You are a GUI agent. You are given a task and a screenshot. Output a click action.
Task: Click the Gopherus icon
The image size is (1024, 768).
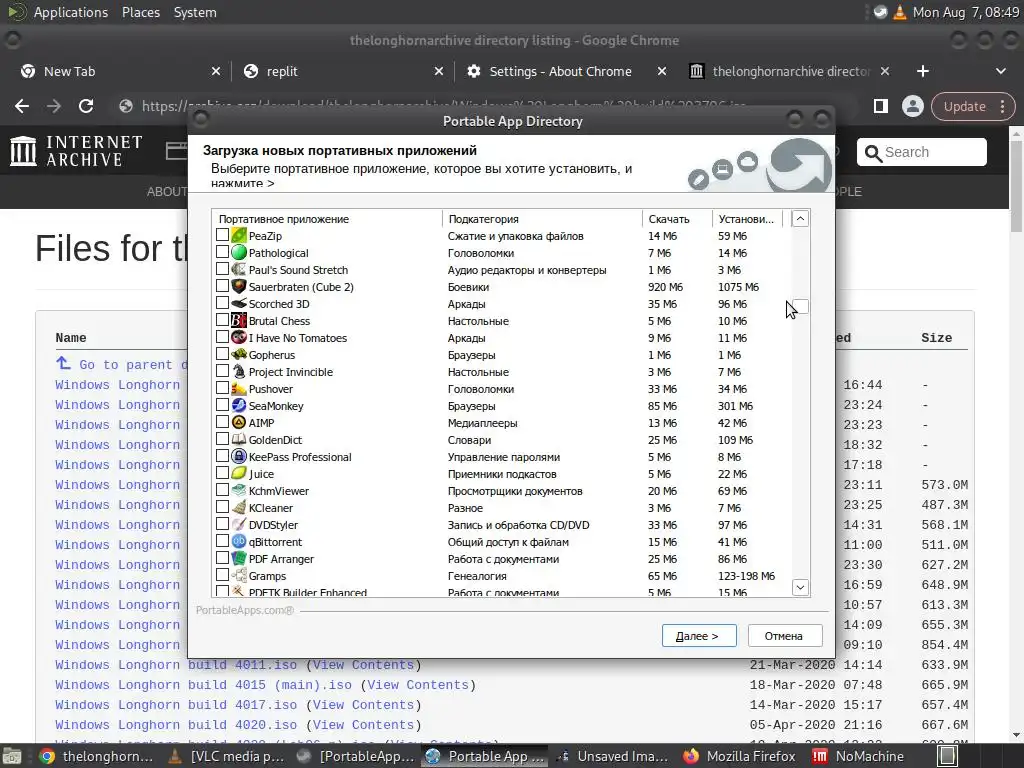(x=239, y=354)
